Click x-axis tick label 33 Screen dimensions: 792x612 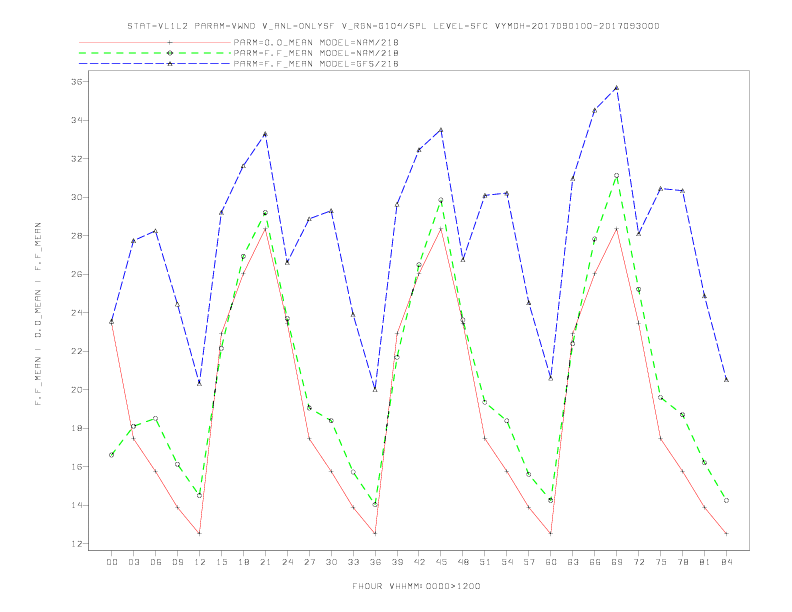353,562
